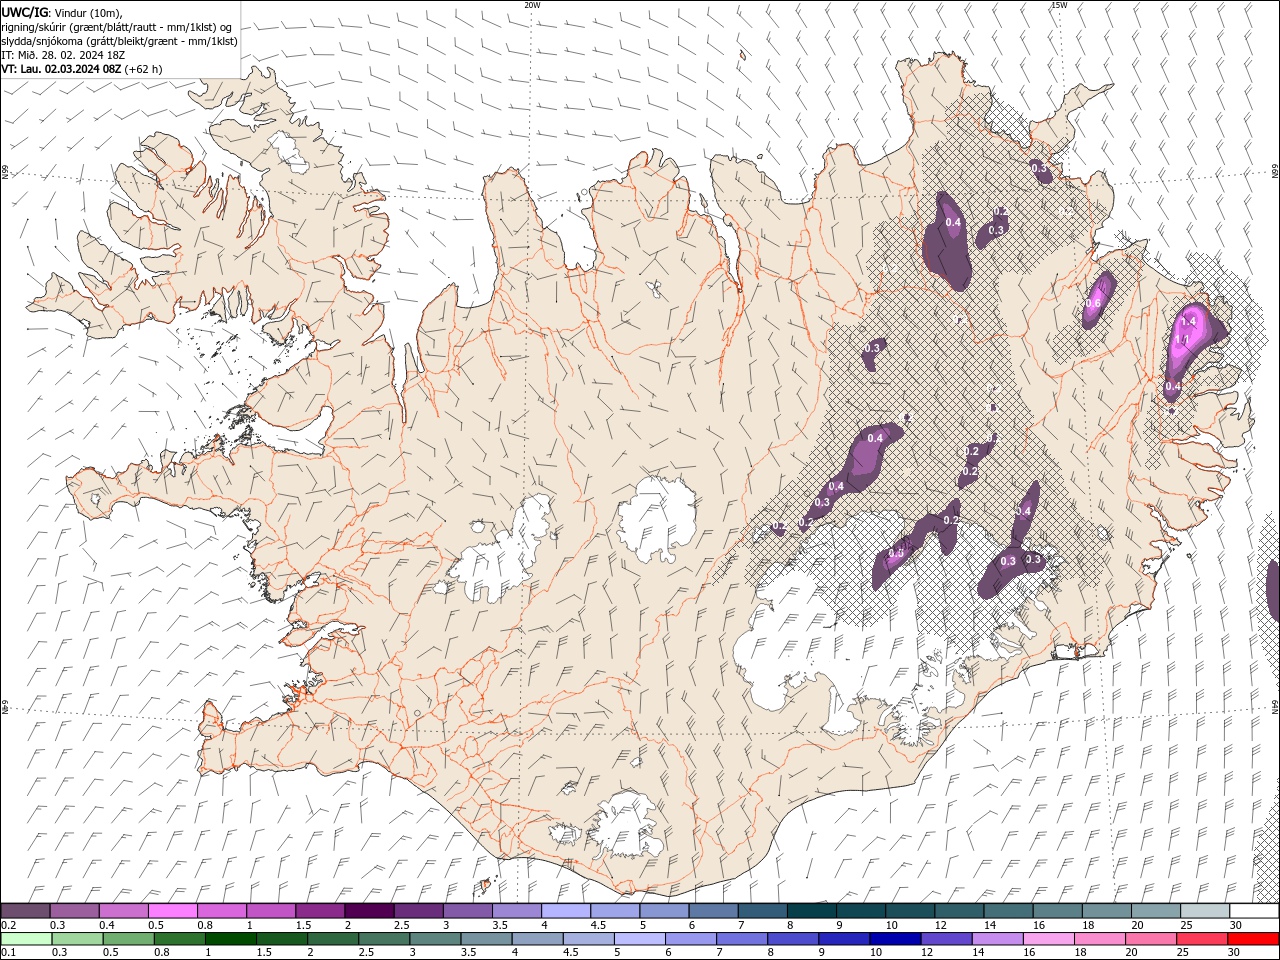Select the 0.2 dark mauve swatch in the snow scale
1280x960 pixels.
click(x=26, y=911)
